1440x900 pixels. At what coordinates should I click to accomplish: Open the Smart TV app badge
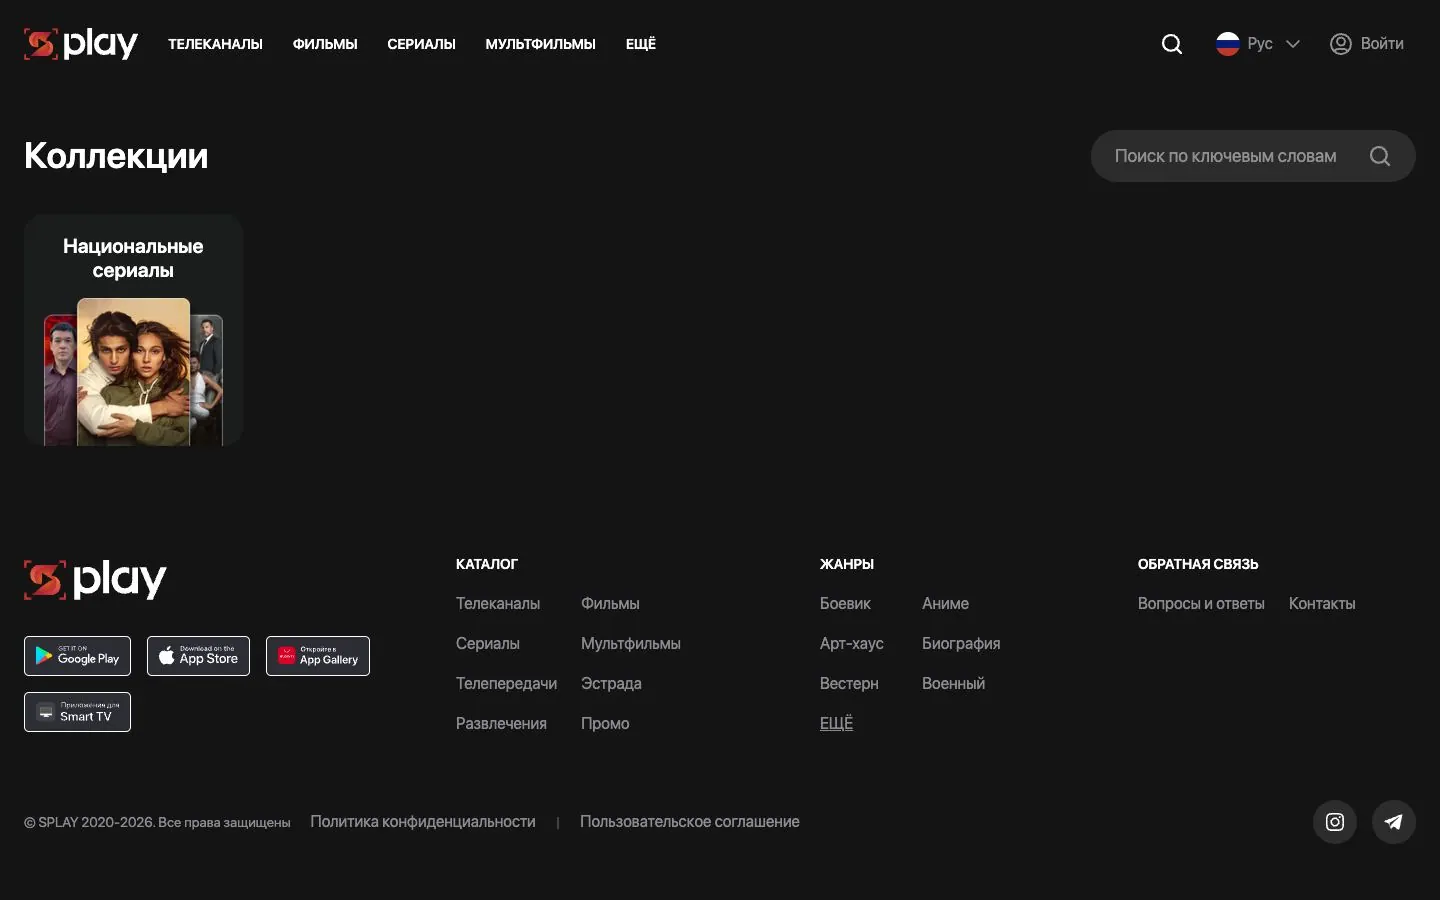tap(77, 712)
